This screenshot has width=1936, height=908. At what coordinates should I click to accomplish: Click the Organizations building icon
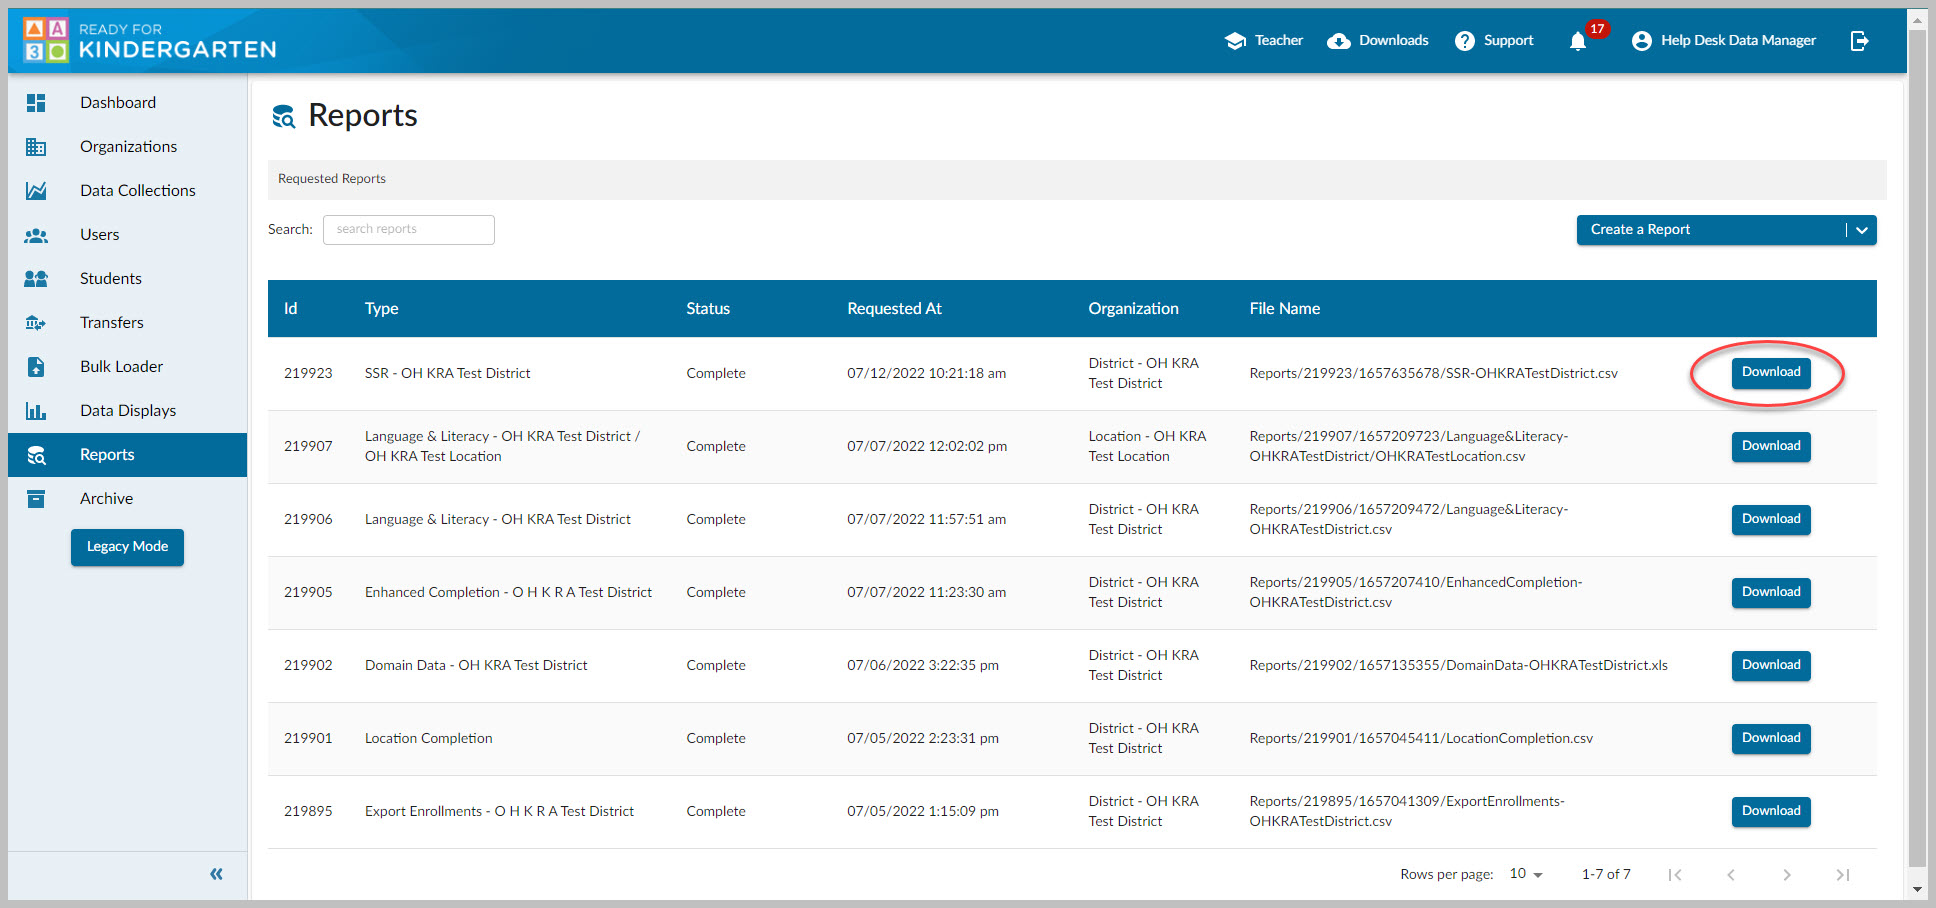coord(36,147)
